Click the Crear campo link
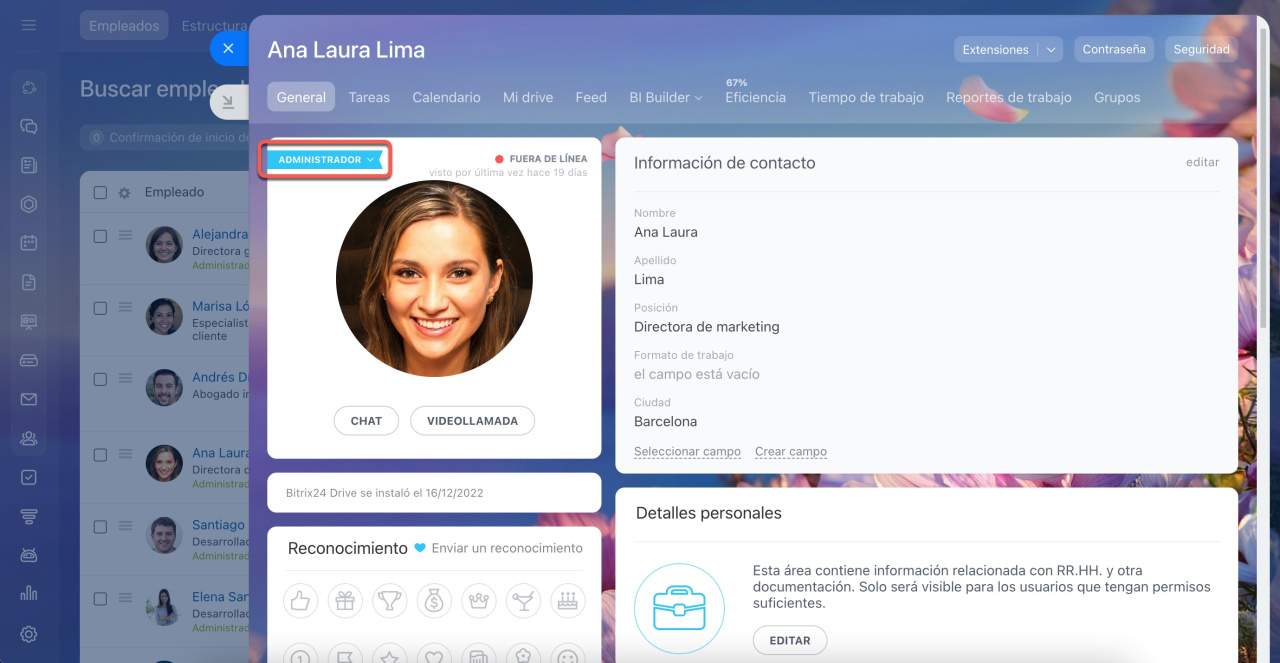This screenshot has height=663, width=1280. click(791, 452)
